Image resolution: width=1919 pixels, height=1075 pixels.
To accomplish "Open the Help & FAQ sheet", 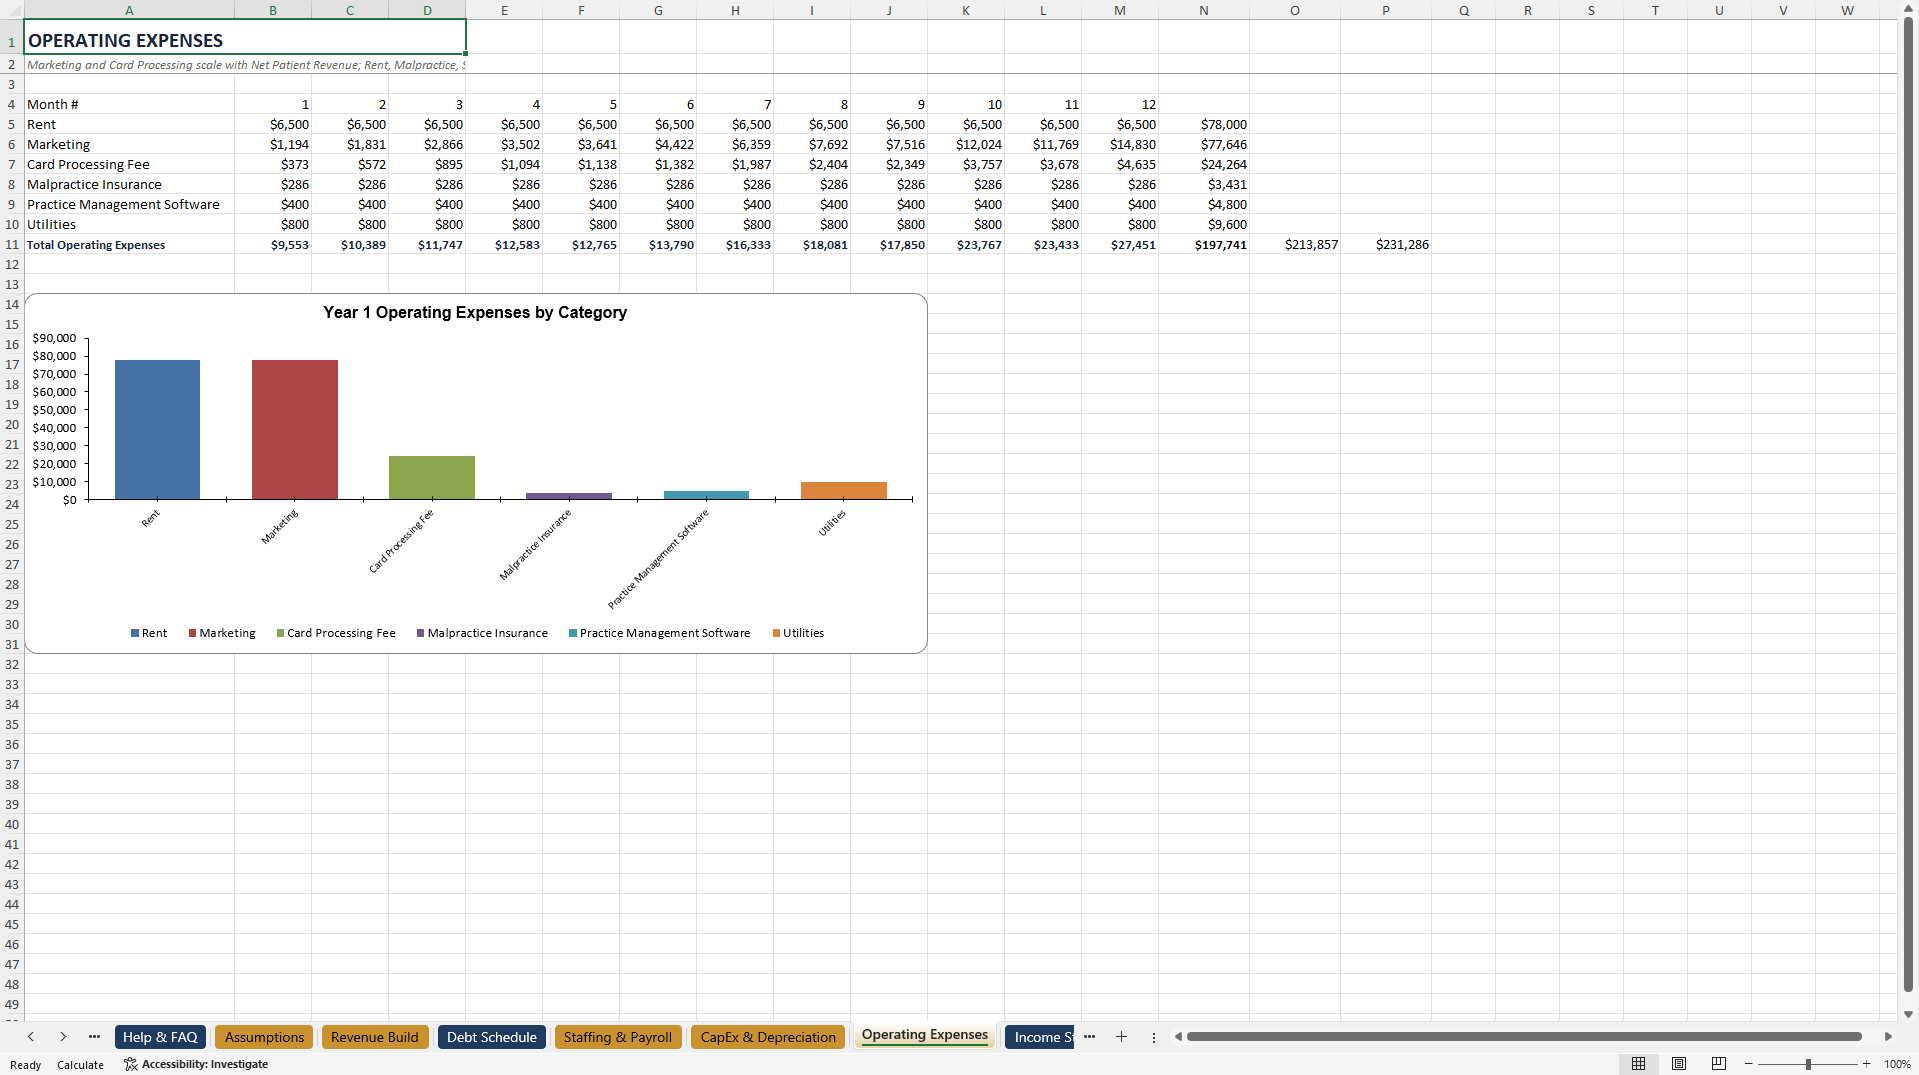I will [x=160, y=1037].
